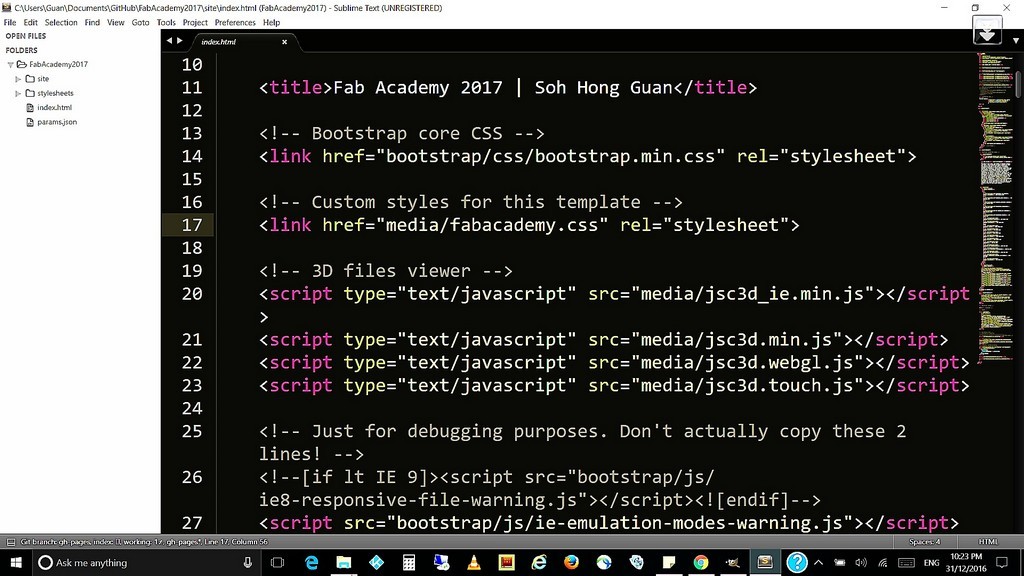This screenshot has height=576, width=1024.
Task: Open GIMP from the taskbar
Action: (x=733, y=562)
